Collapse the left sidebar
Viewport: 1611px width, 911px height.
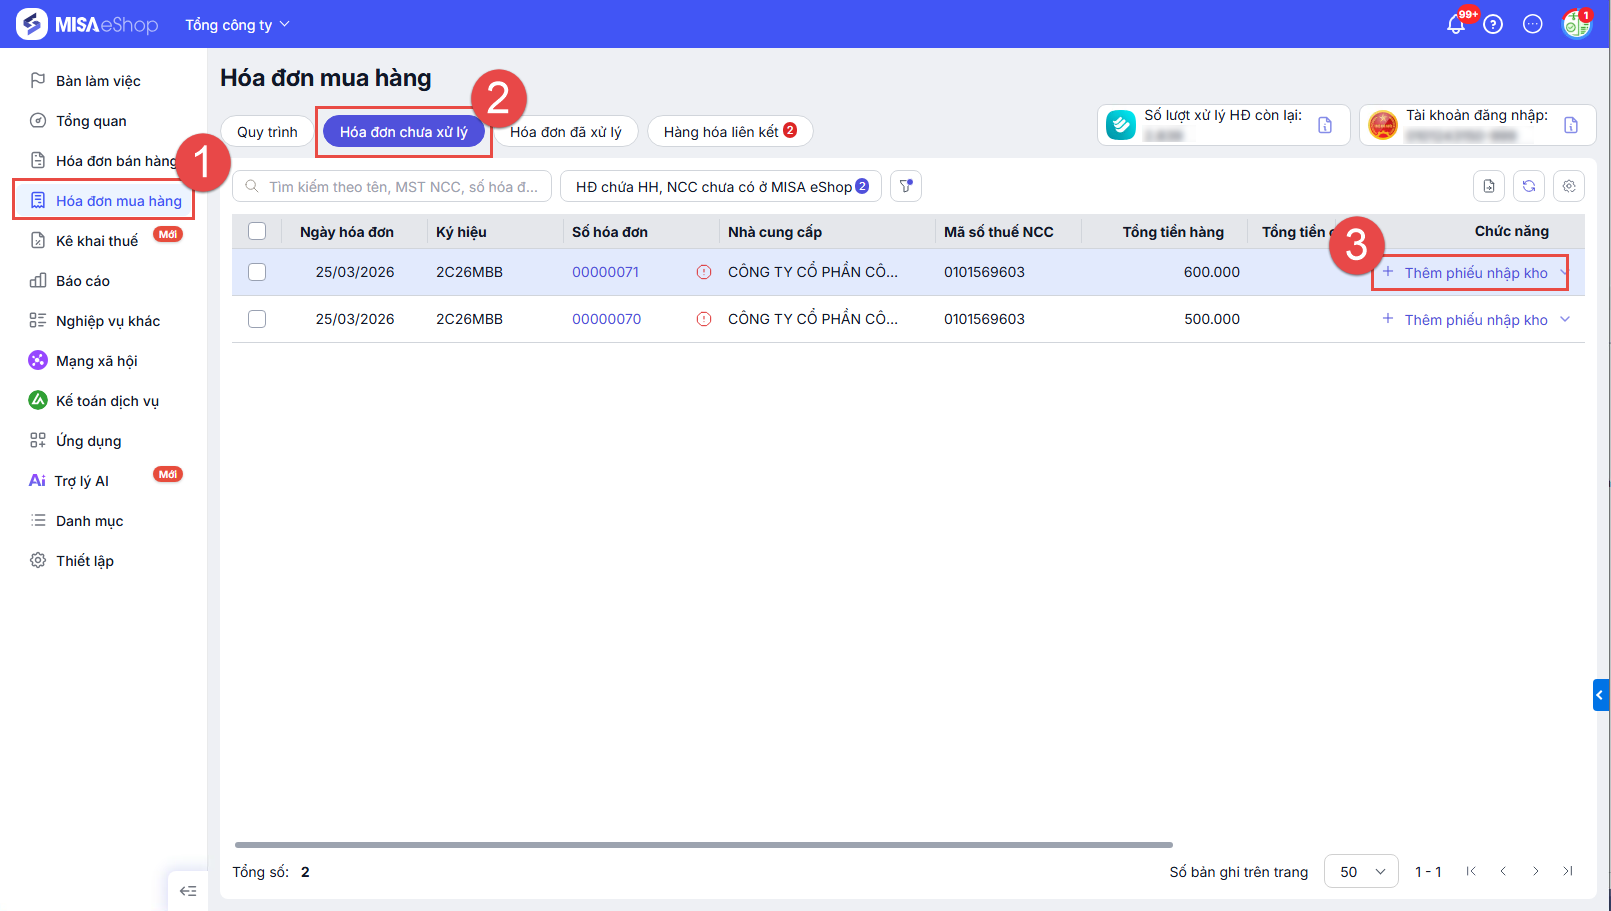click(x=188, y=891)
